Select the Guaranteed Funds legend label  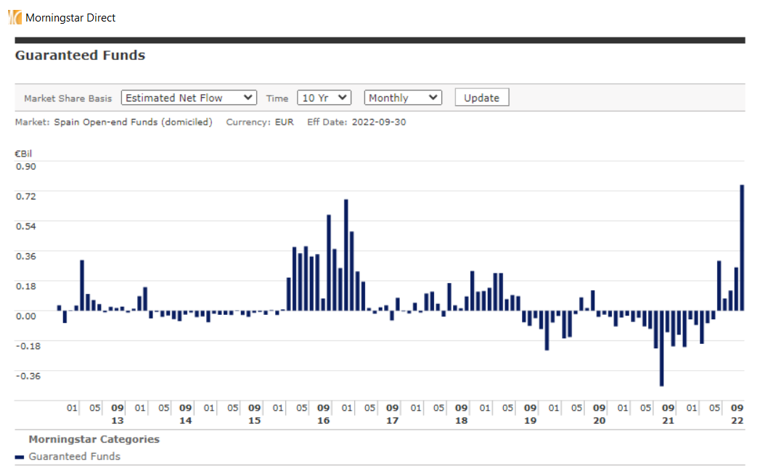[x=74, y=457]
